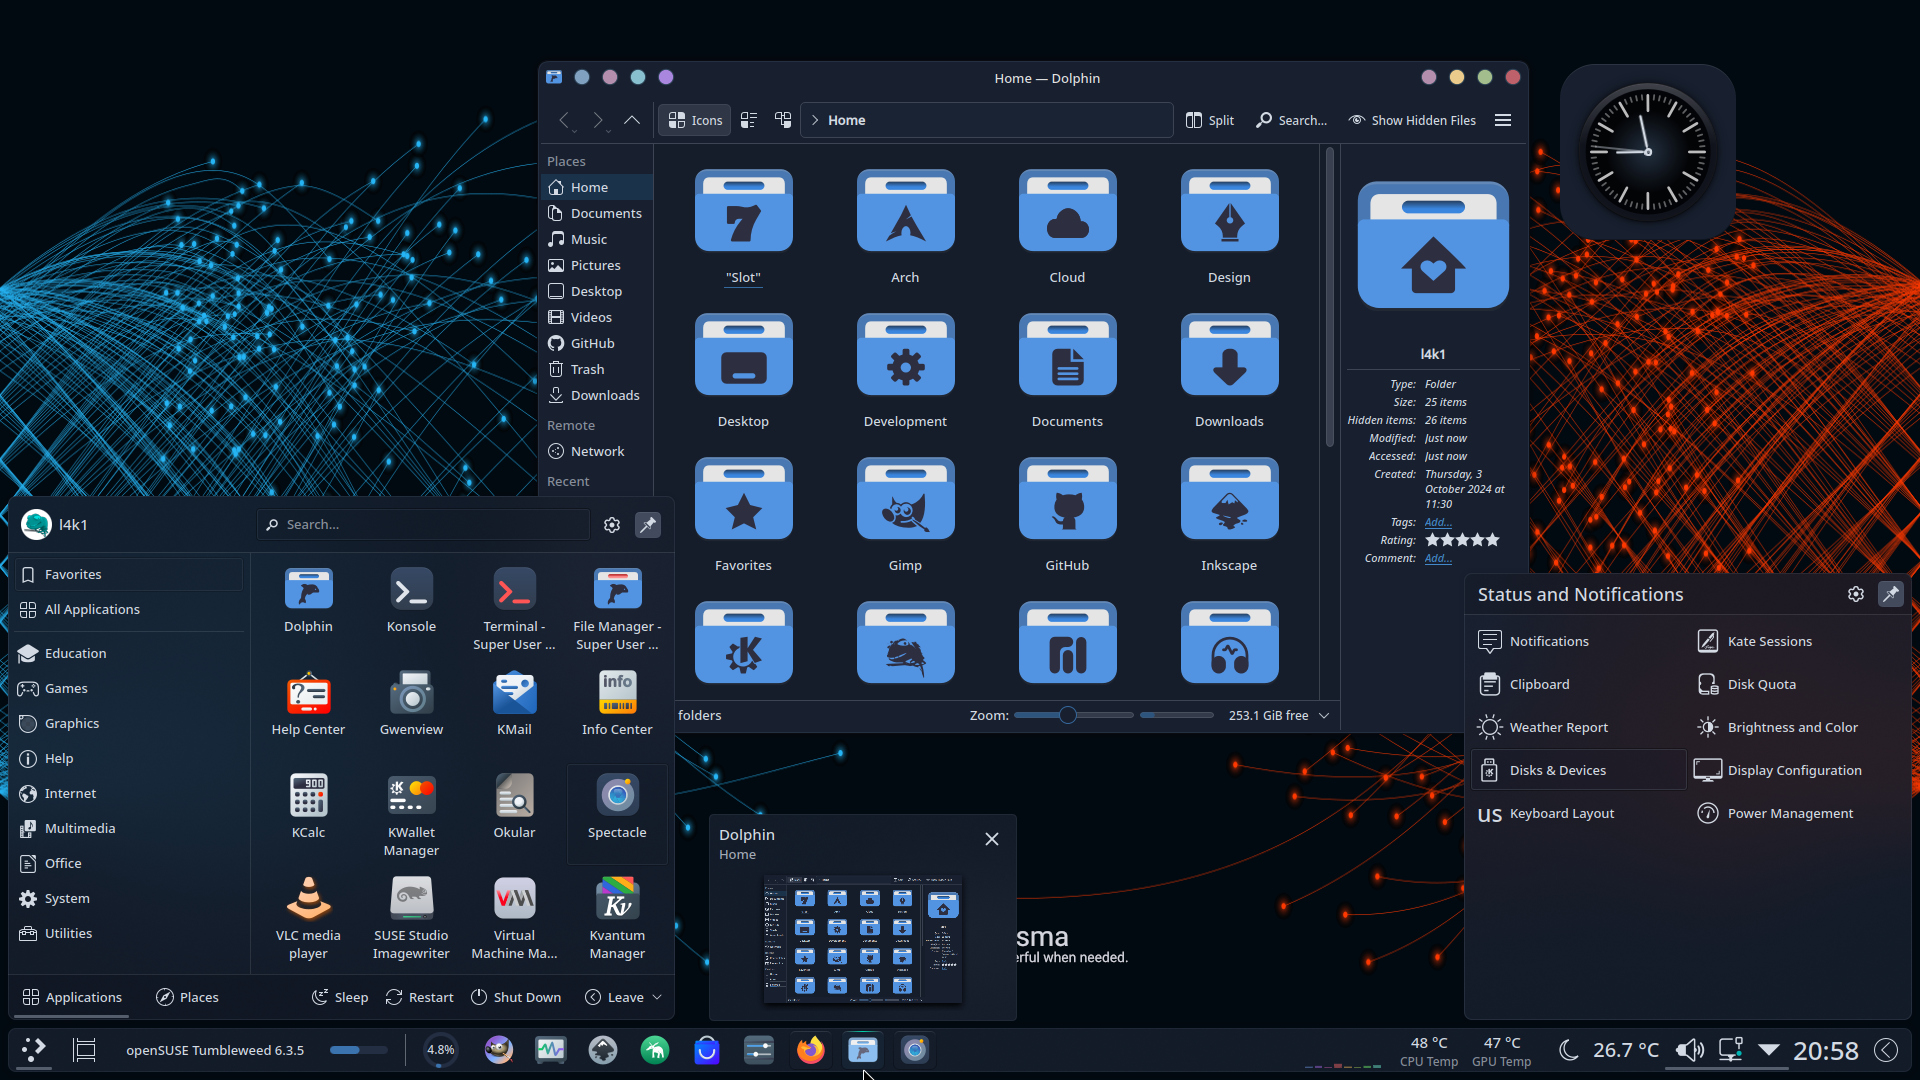Adjust the Dolphin zoom slider
Viewport: 1920px width, 1080px height.
(1073, 715)
